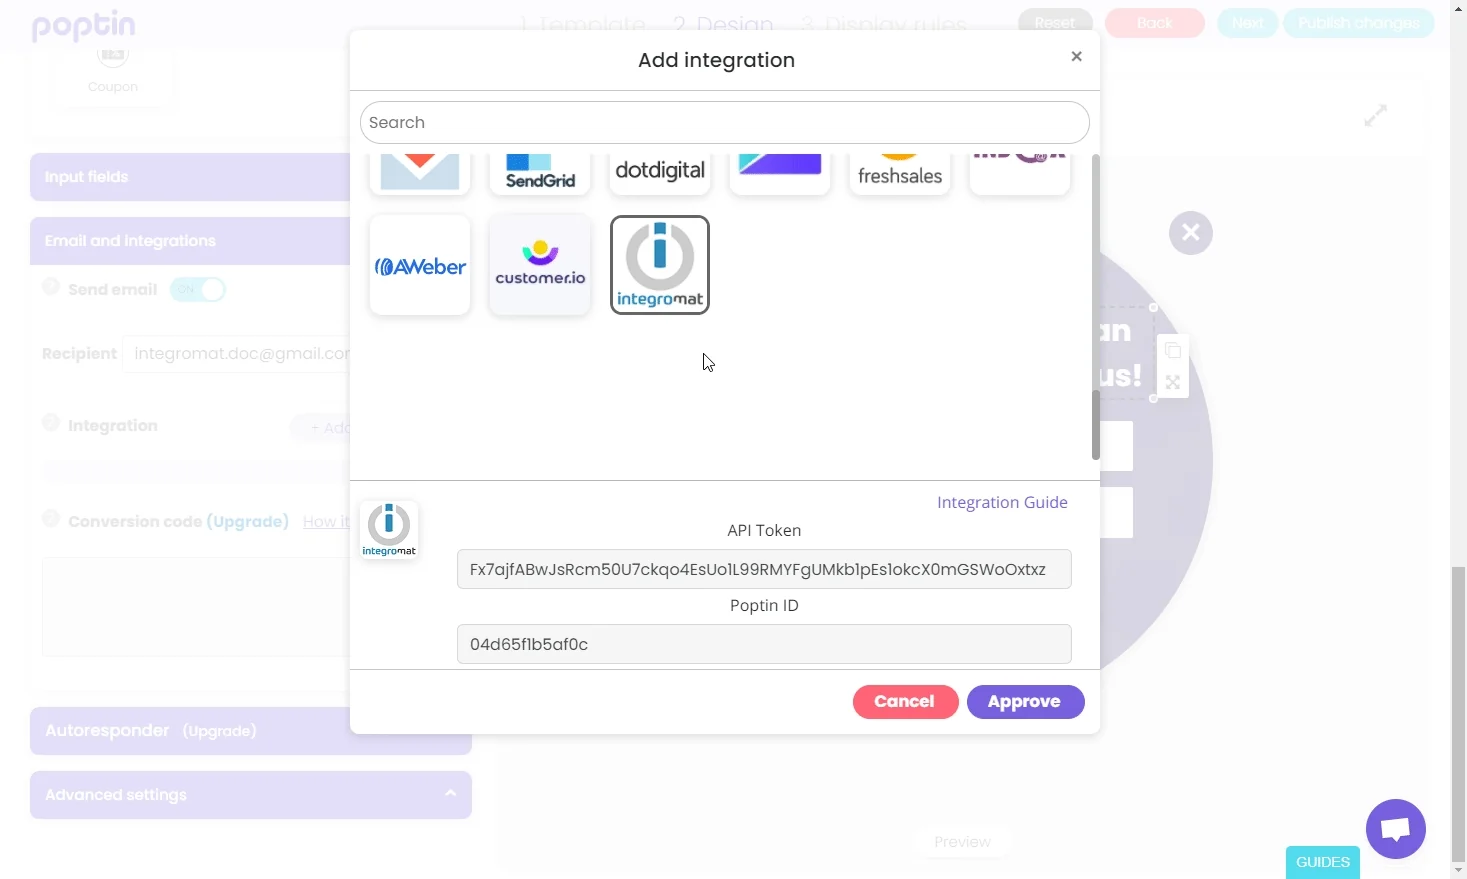Click the Approve button
This screenshot has width=1467, height=879.
[x=1026, y=702]
